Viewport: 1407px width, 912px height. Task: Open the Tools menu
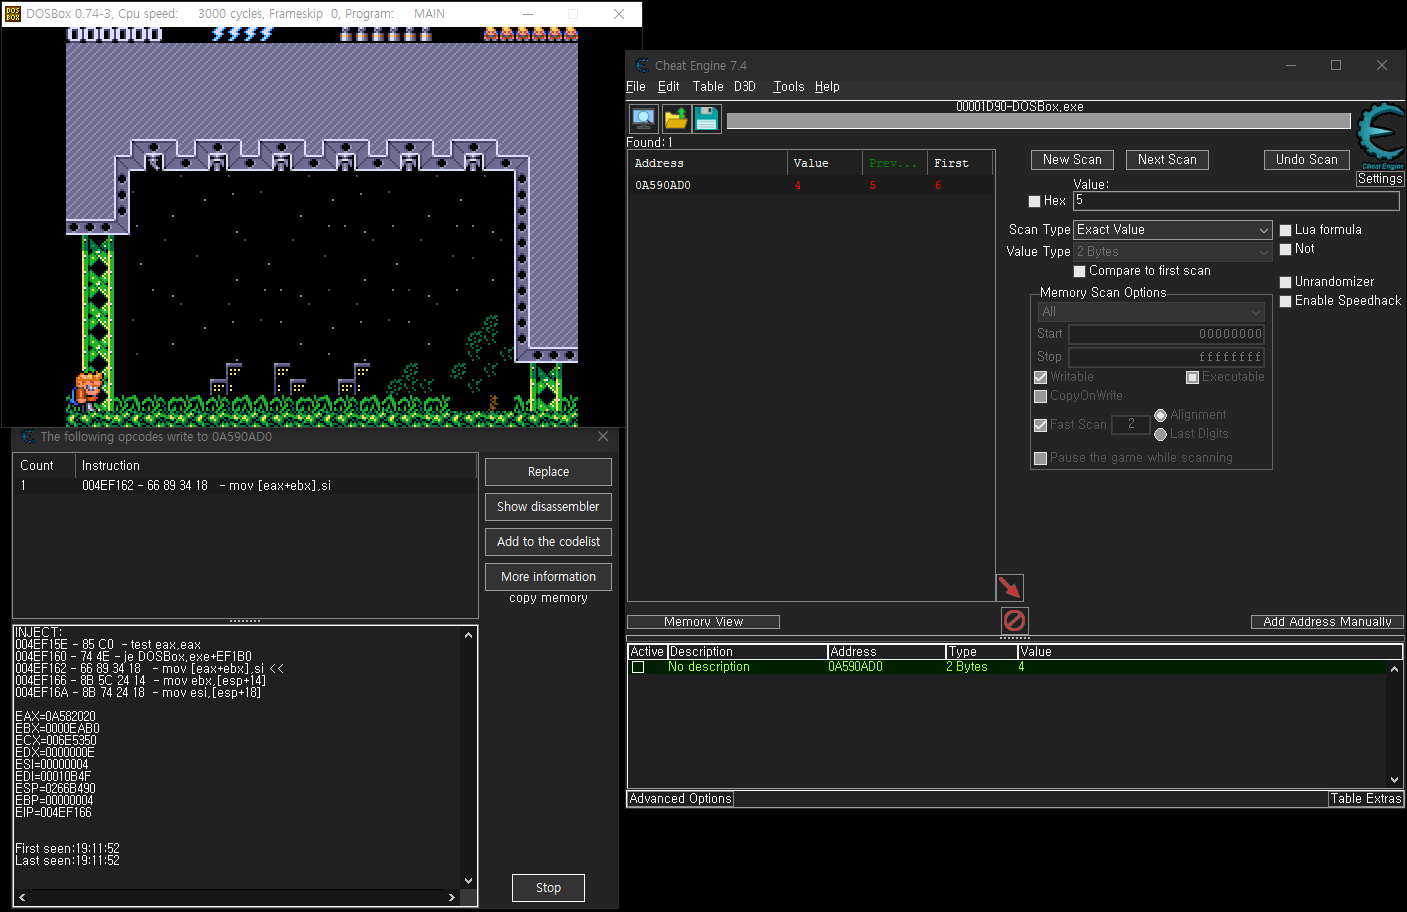point(788,87)
